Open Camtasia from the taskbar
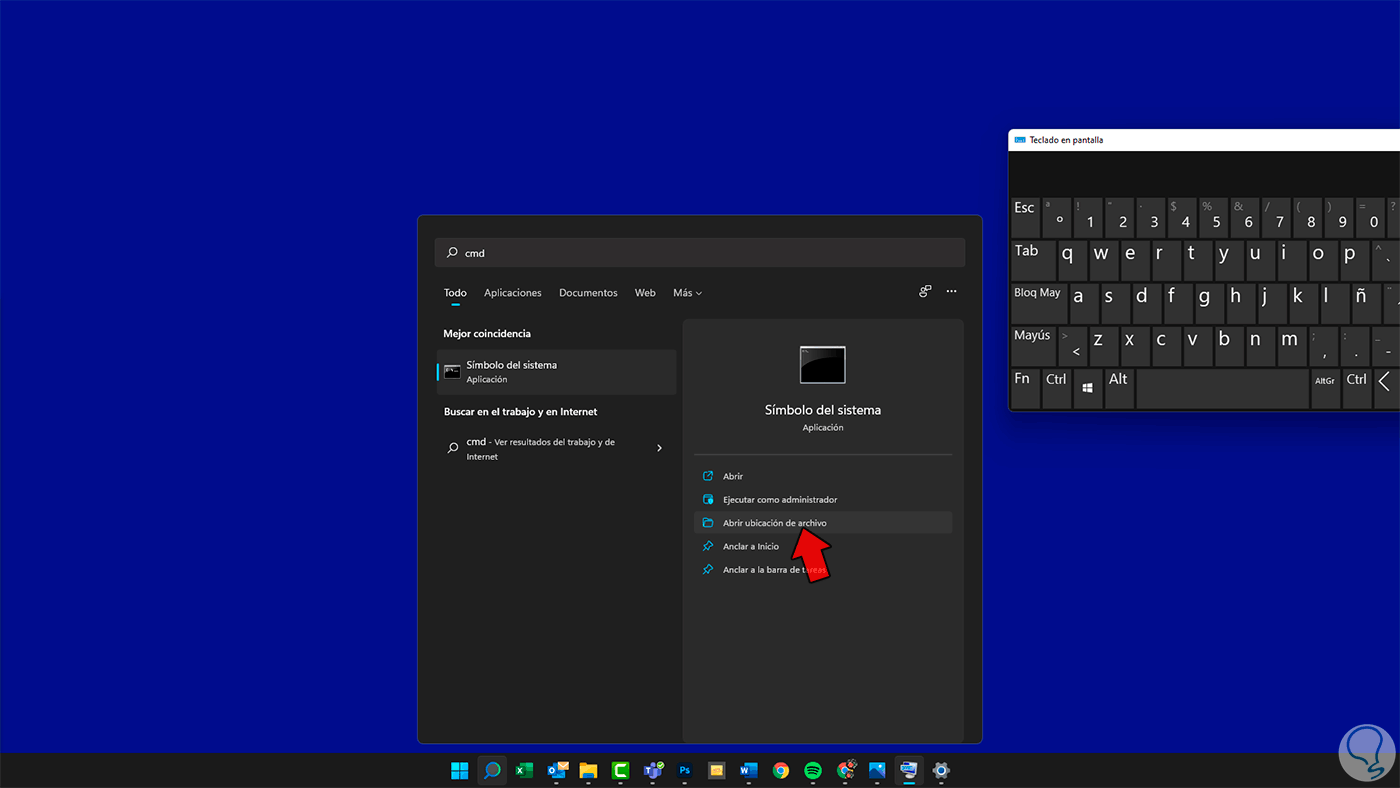The height and width of the screenshot is (788, 1400). click(620, 770)
